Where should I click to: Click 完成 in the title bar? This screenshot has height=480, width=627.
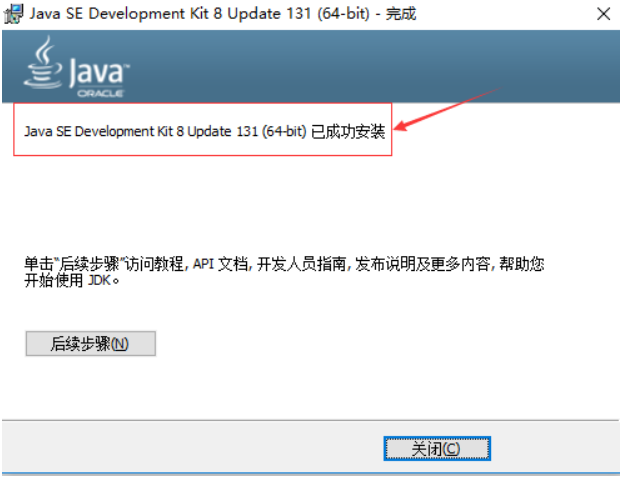[x=401, y=14]
